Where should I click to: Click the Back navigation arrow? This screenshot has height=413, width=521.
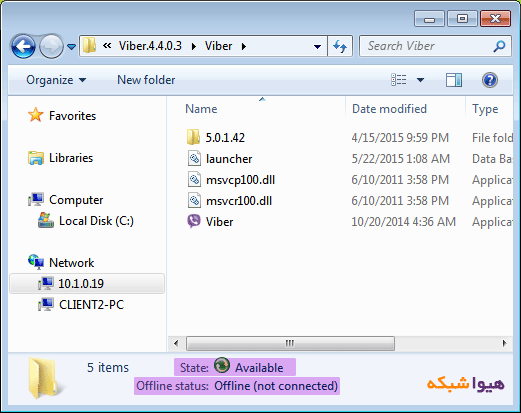[x=23, y=46]
